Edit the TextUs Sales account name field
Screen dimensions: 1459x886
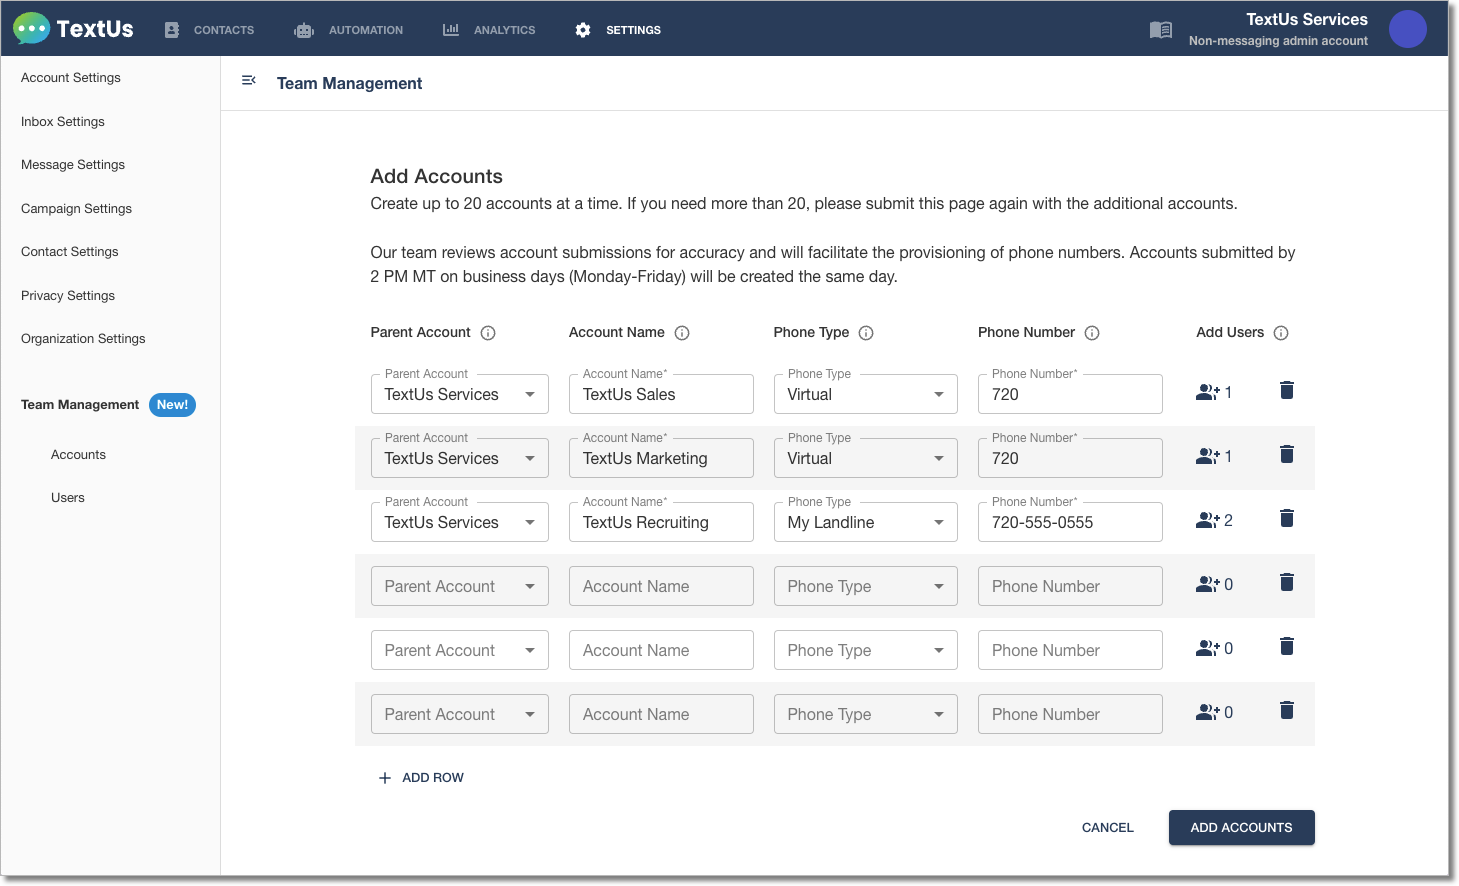[x=661, y=394]
